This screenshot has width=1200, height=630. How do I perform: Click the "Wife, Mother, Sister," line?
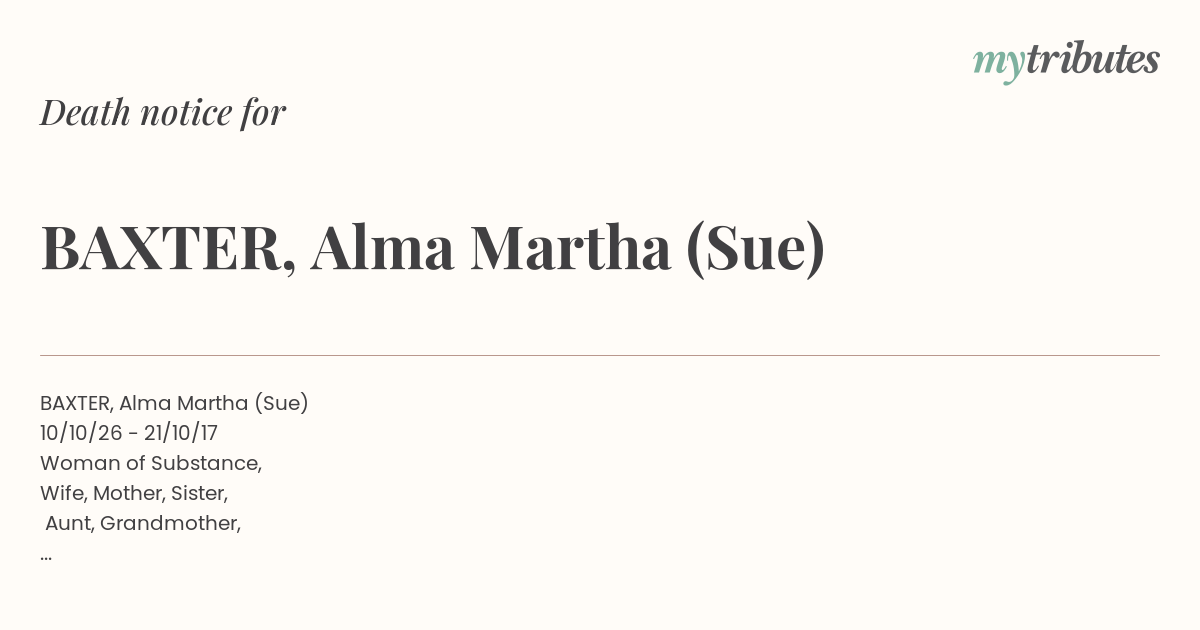coord(134,493)
